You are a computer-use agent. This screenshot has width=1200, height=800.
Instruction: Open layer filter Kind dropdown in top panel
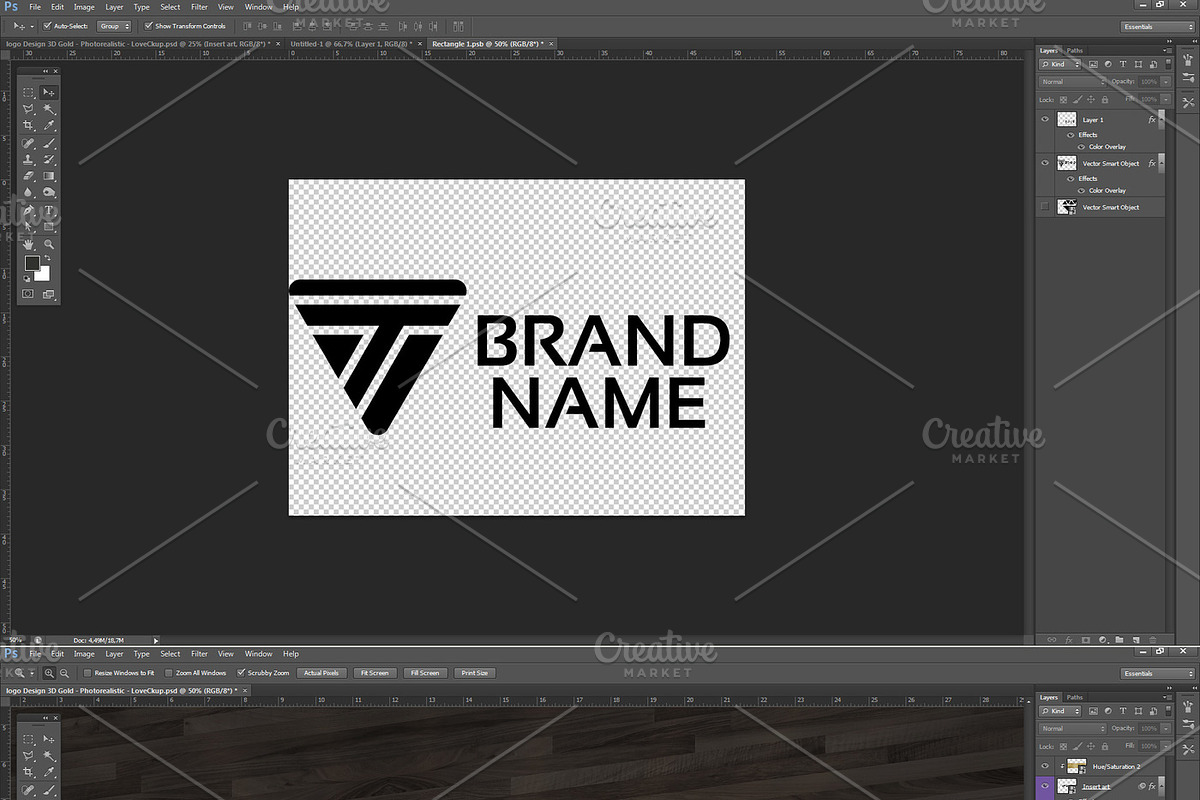pos(1061,64)
